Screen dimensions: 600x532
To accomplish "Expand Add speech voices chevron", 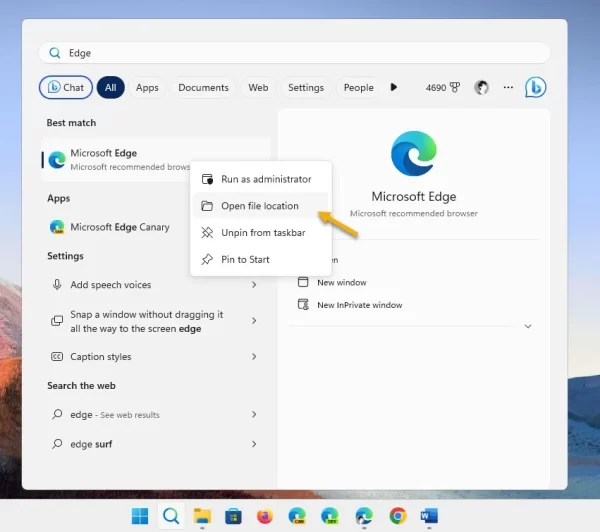I will (x=254, y=284).
